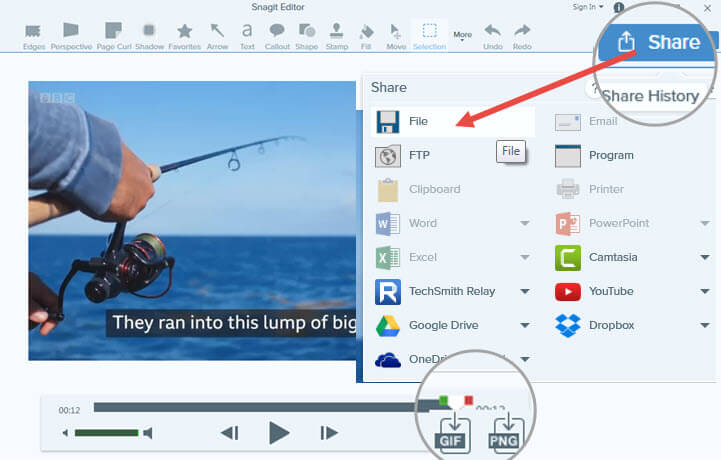721x460 pixels.
Task: Click the blue Share button
Action: coord(658,42)
